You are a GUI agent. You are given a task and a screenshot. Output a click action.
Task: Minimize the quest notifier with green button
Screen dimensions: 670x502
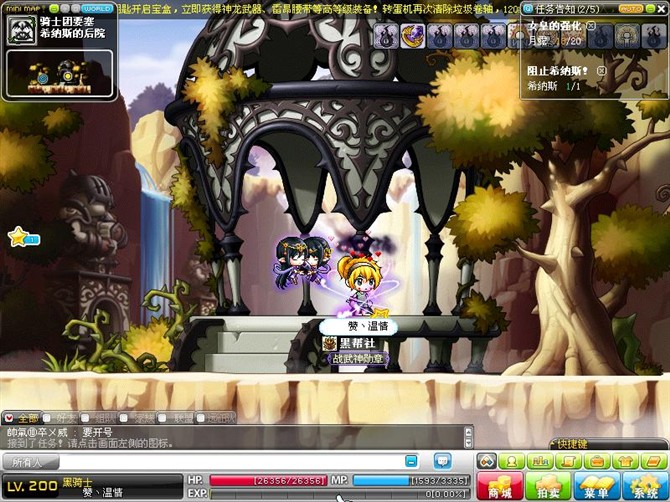(x=648, y=8)
